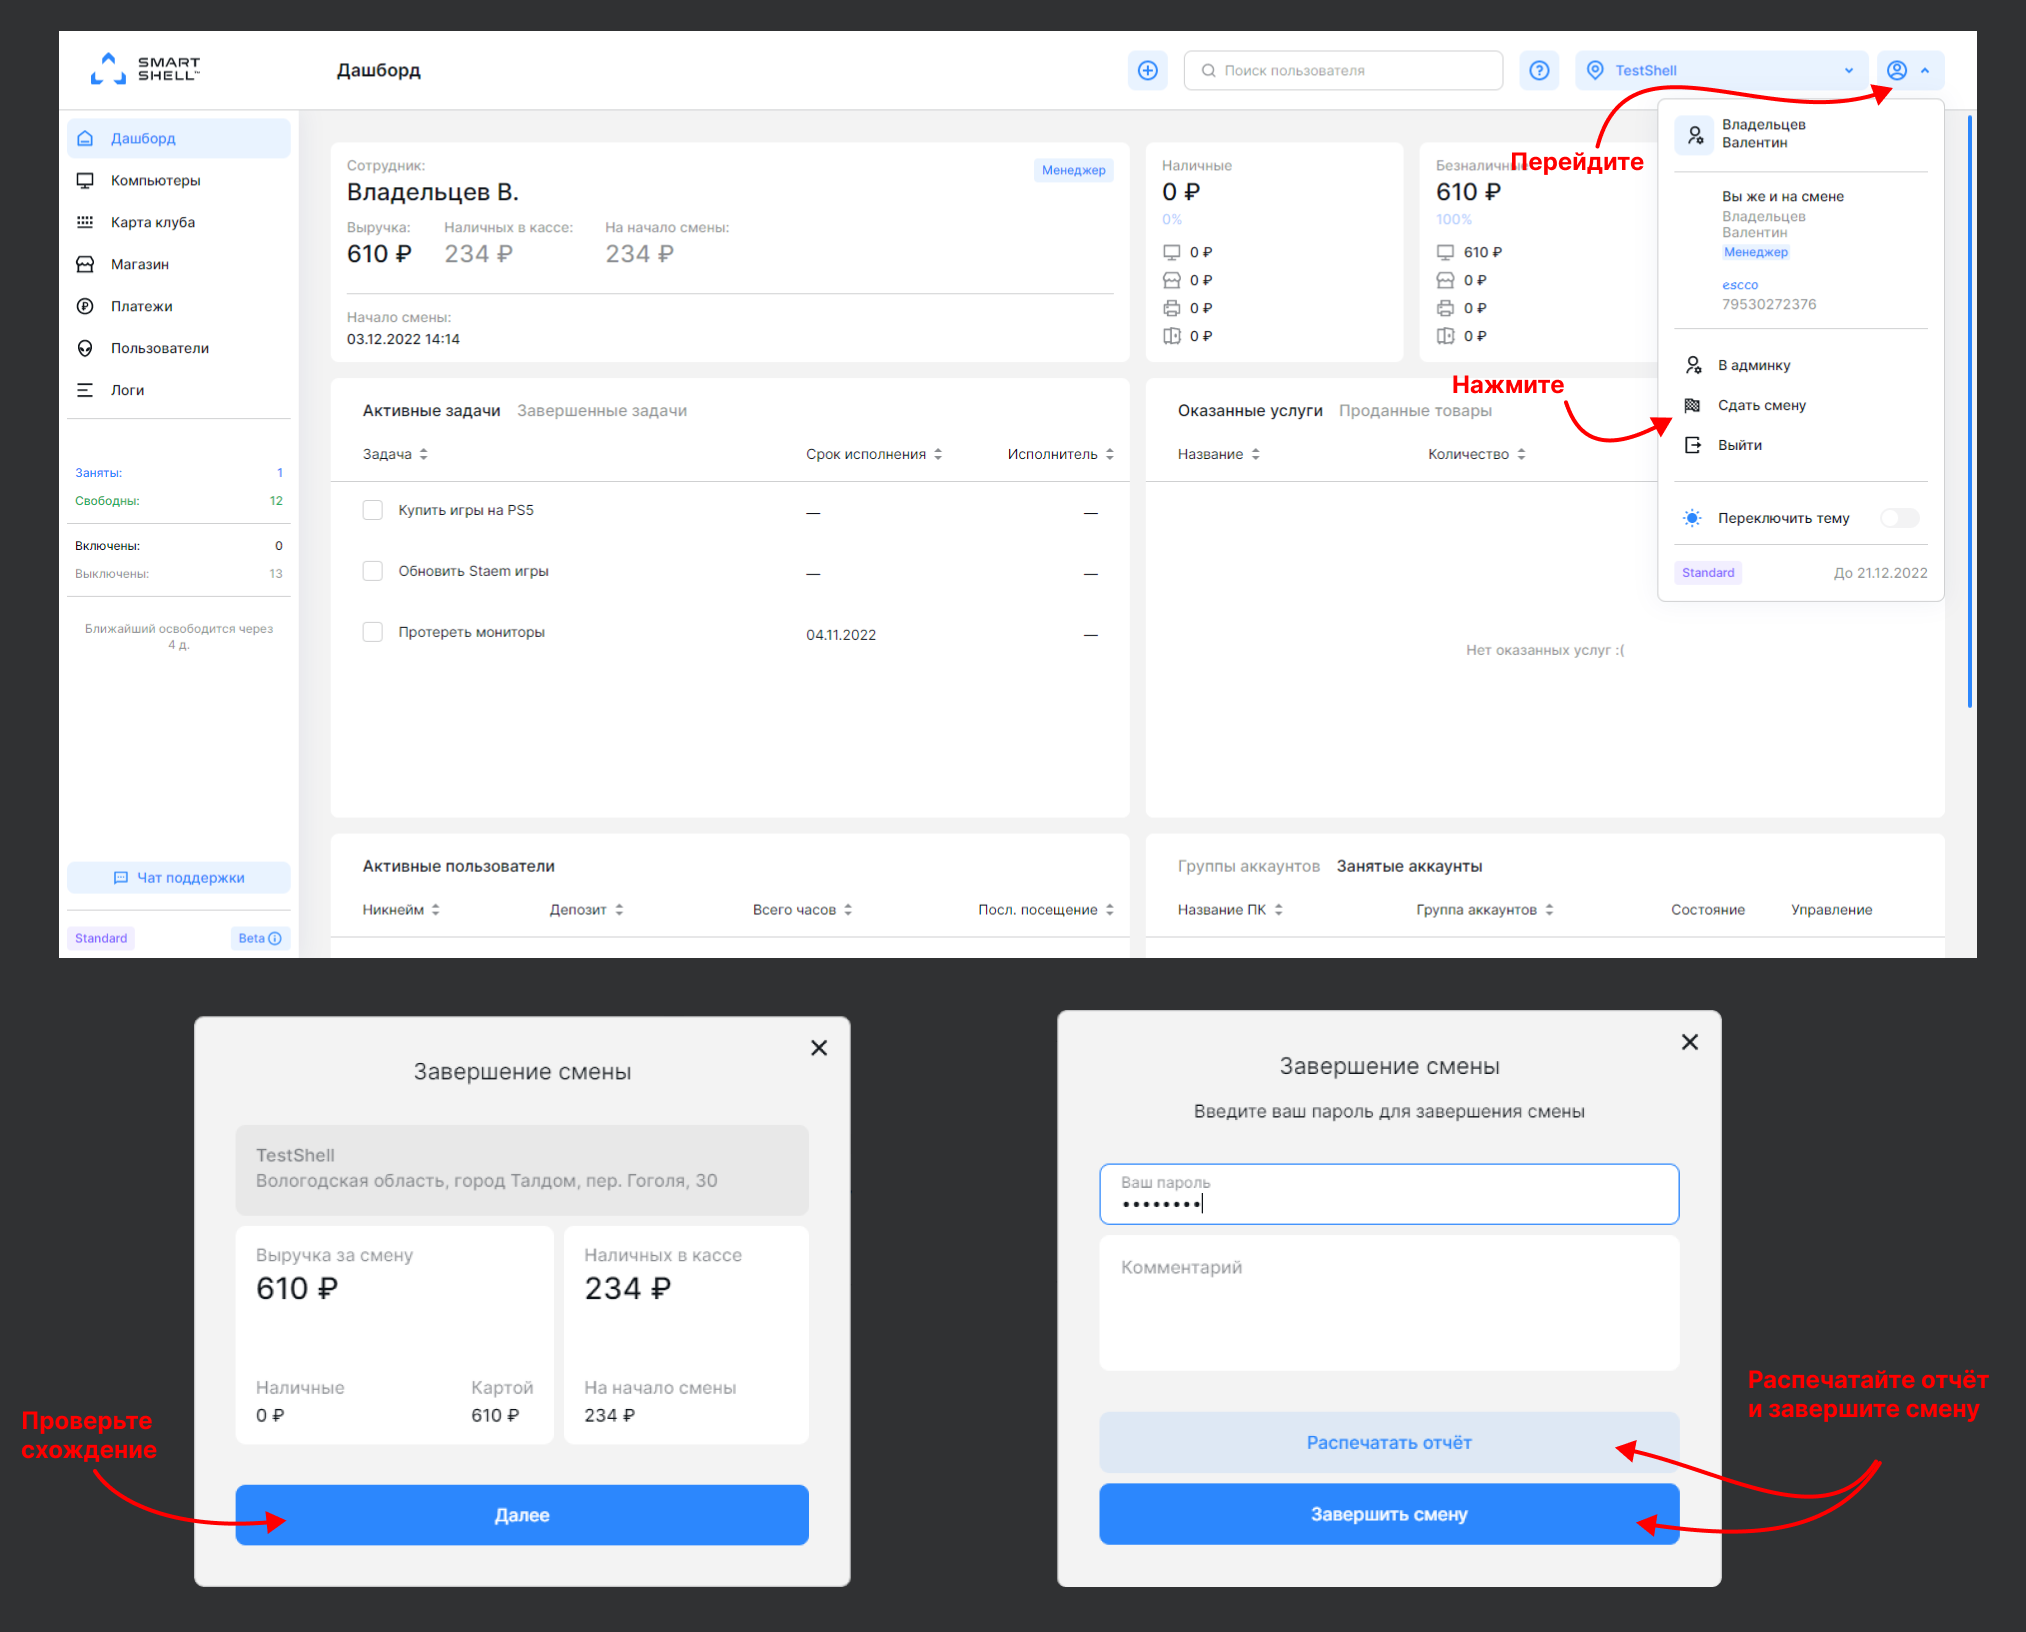Select Карта клуба in the sidebar
The width and height of the screenshot is (2026, 1632).
[x=152, y=222]
